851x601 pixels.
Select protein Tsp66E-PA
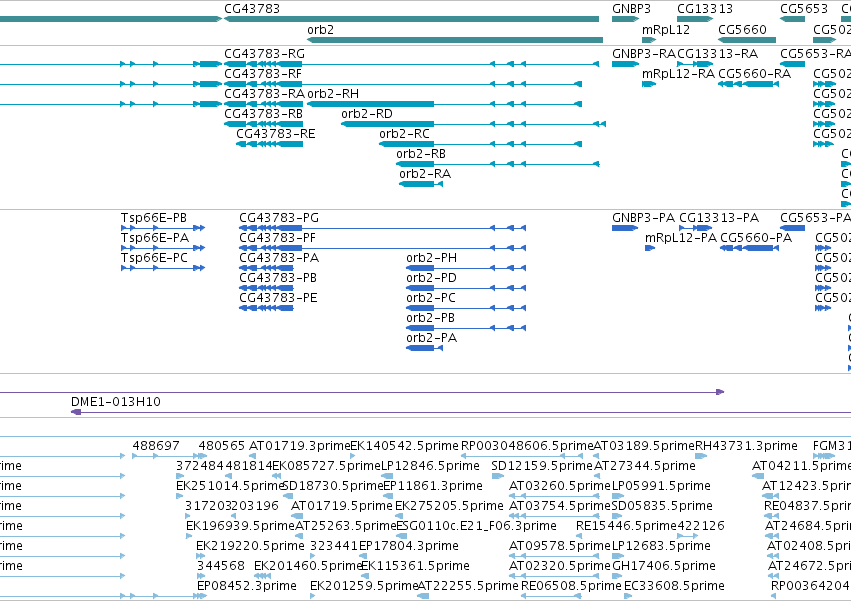point(155,238)
